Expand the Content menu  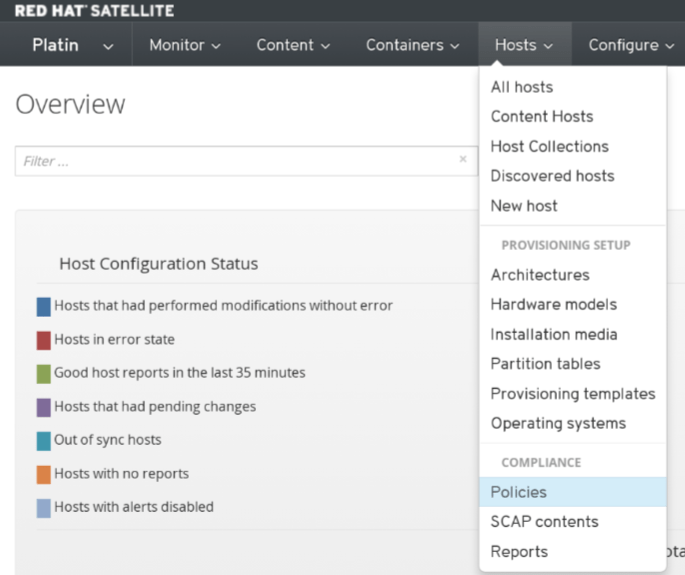point(293,45)
